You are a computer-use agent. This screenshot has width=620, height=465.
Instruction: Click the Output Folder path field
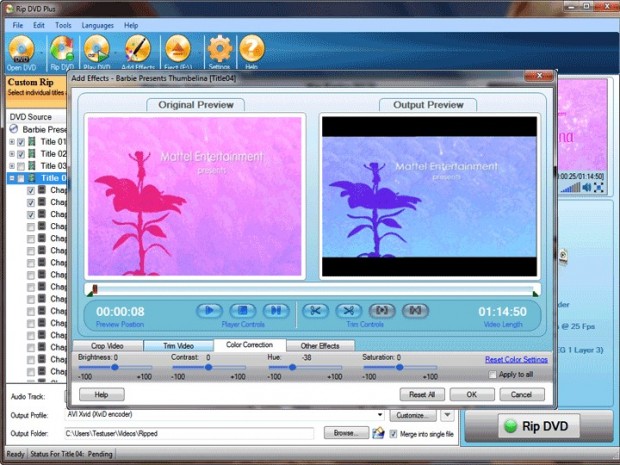(x=189, y=433)
